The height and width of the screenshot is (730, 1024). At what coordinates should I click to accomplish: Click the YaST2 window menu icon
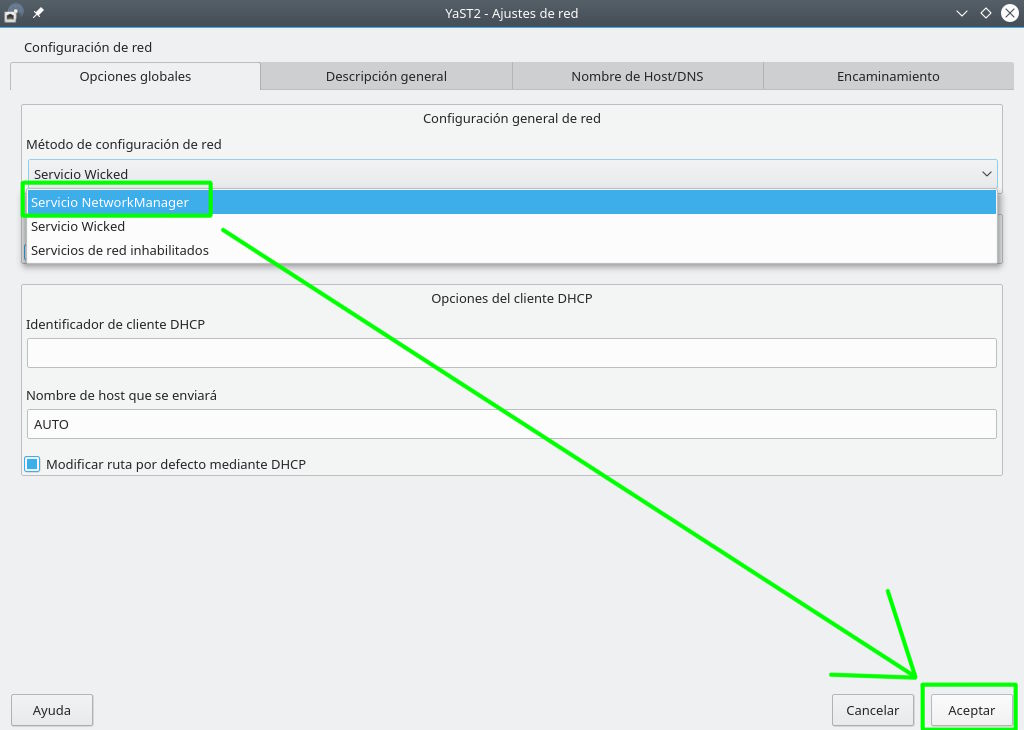(x=11, y=13)
